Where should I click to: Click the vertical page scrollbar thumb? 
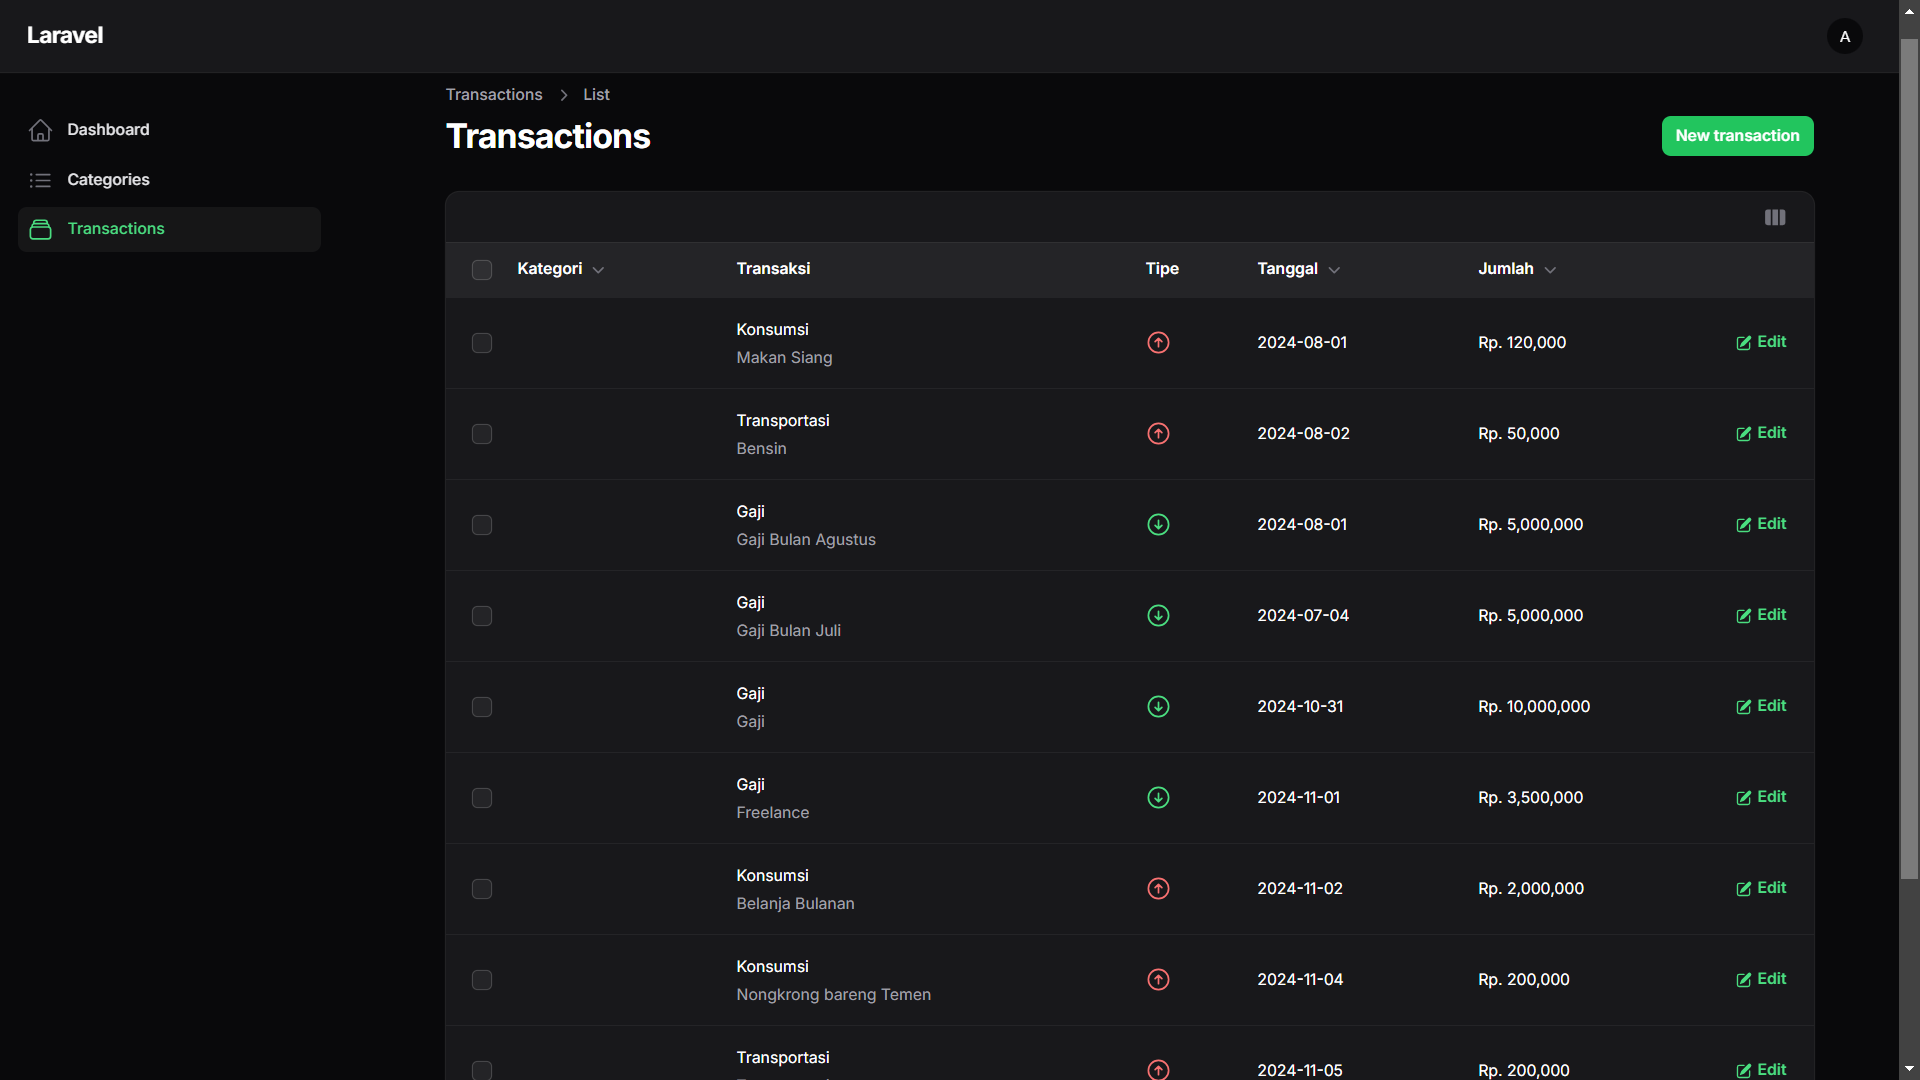click(1909, 460)
